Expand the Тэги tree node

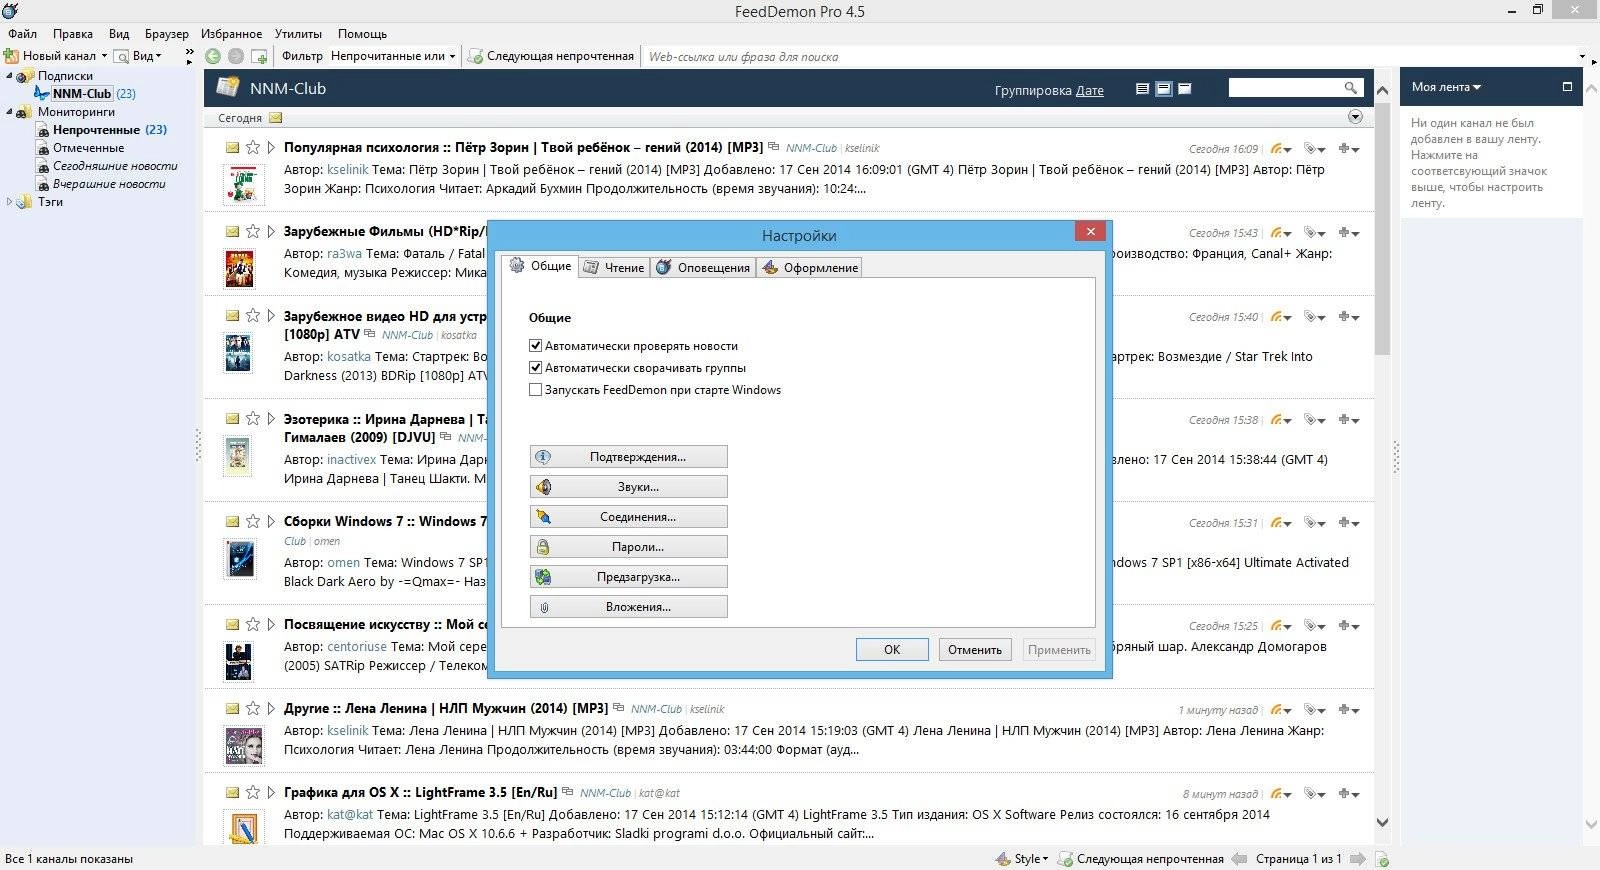[9, 201]
